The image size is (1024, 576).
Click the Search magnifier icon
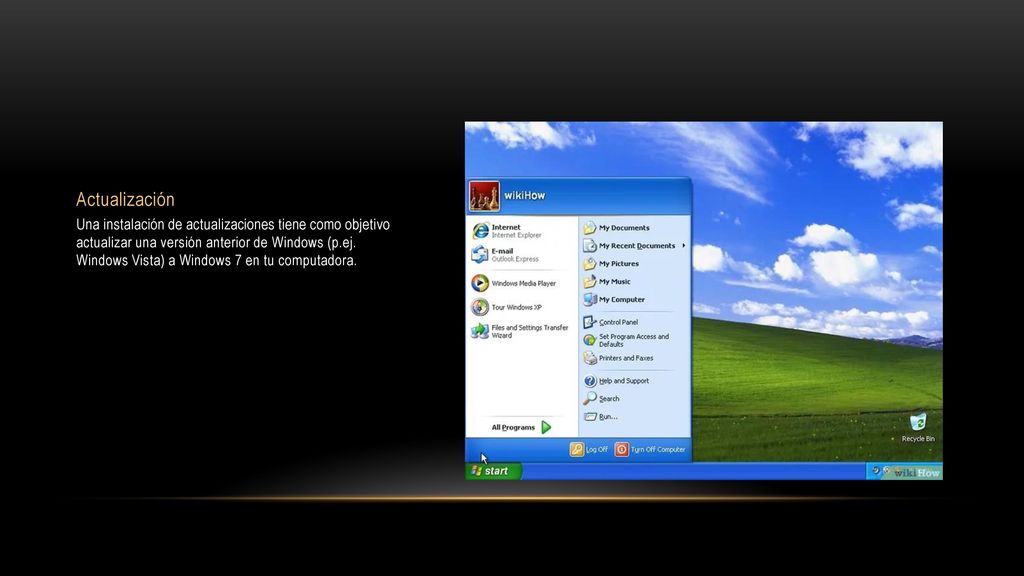590,398
